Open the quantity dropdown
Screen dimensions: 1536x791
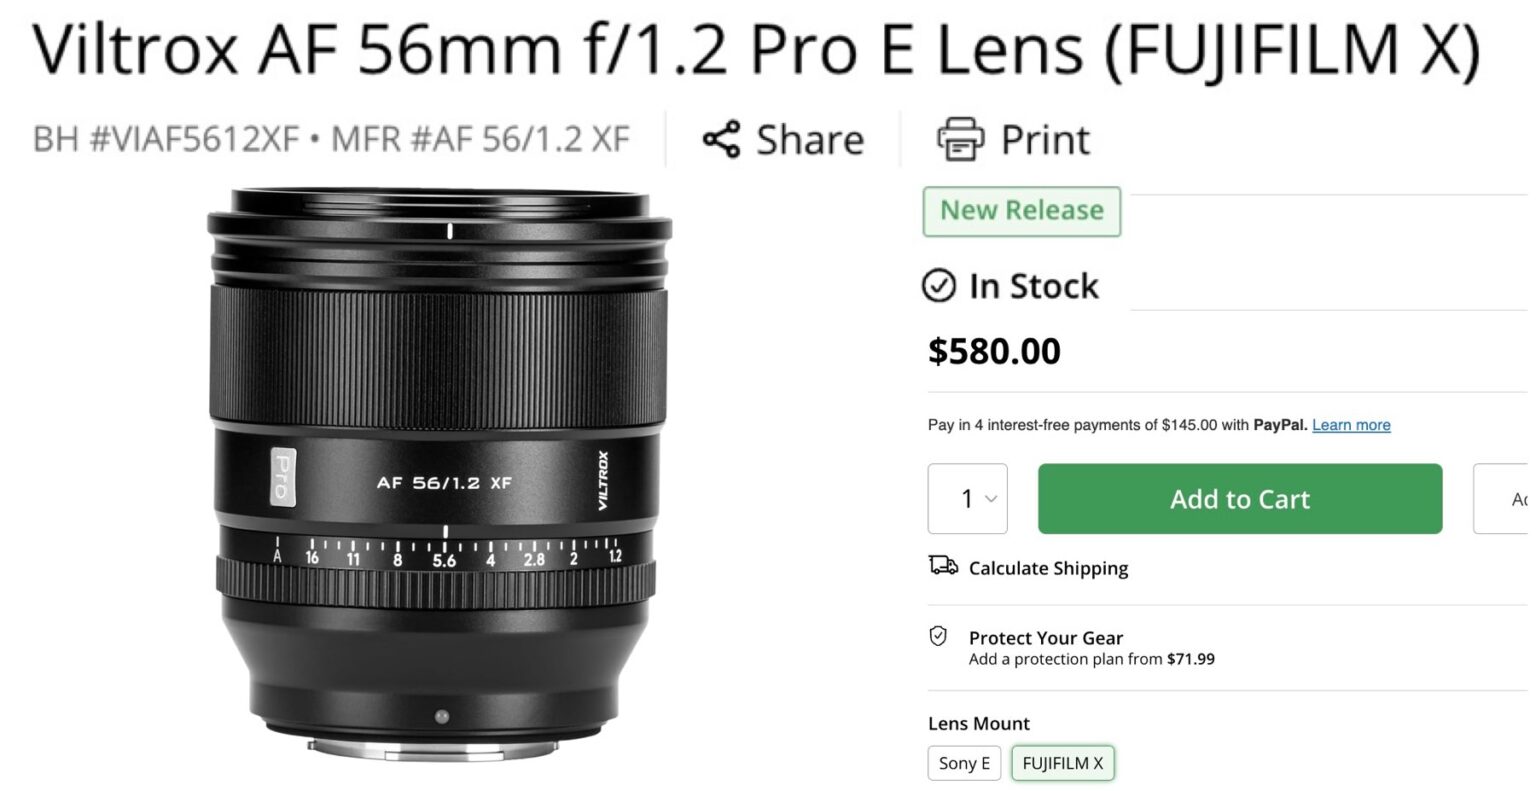pos(967,499)
